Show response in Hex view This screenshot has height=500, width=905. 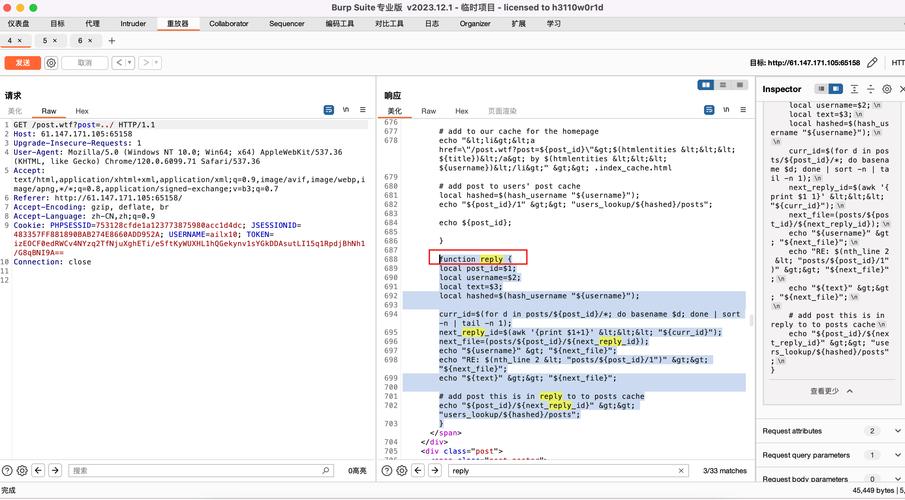click(462, 111)
